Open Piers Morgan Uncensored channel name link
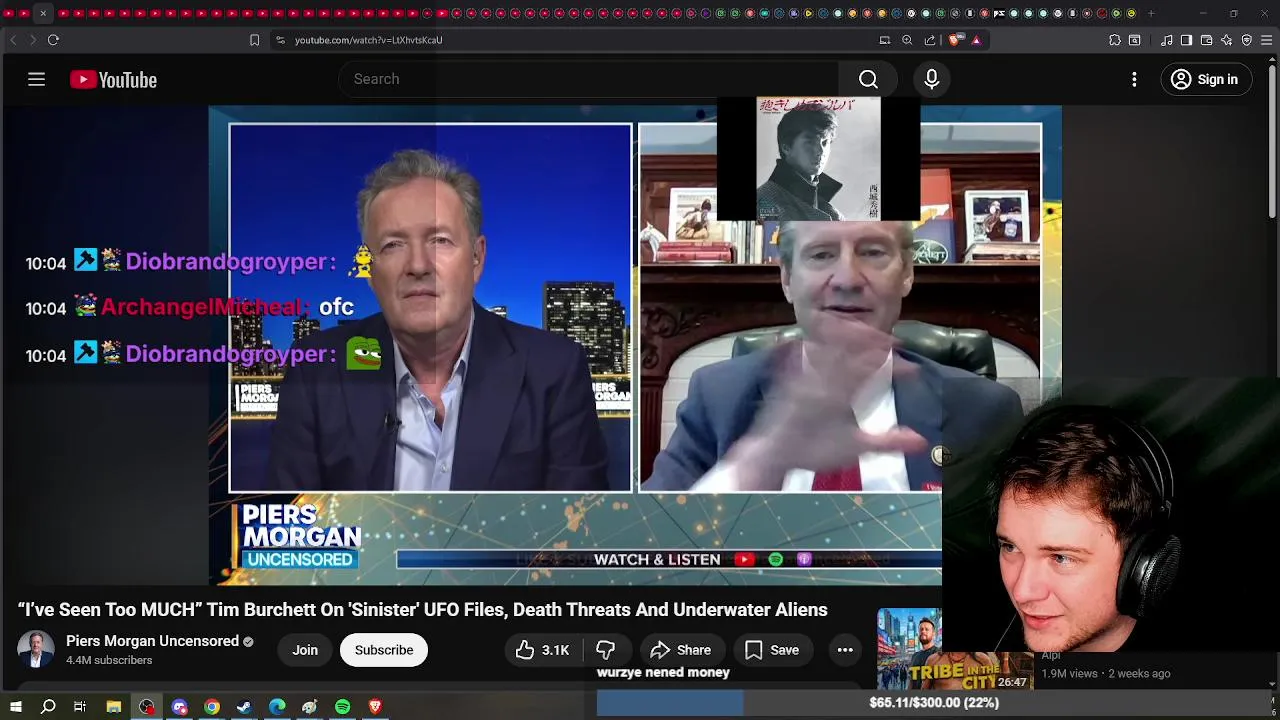 (x=152, y=641)
